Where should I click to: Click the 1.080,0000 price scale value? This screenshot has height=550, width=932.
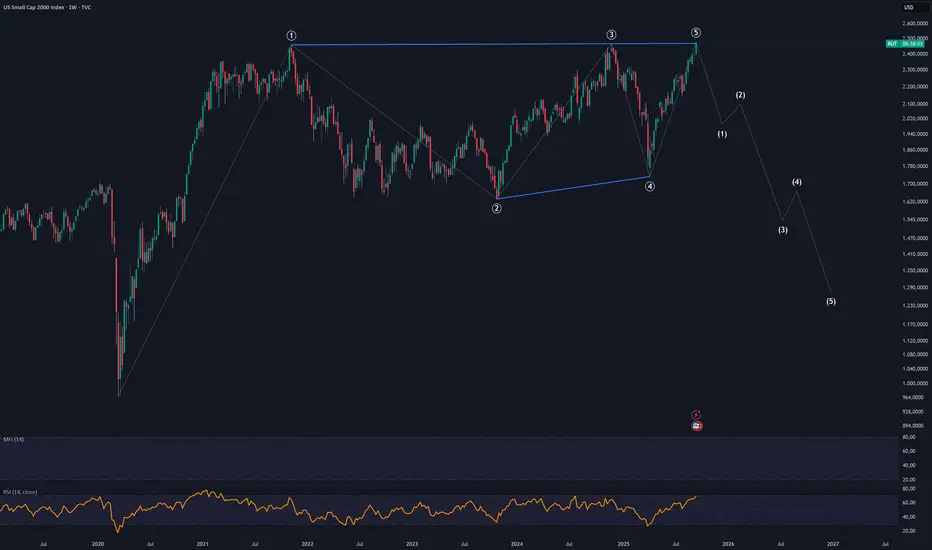[x=915, y=354]
